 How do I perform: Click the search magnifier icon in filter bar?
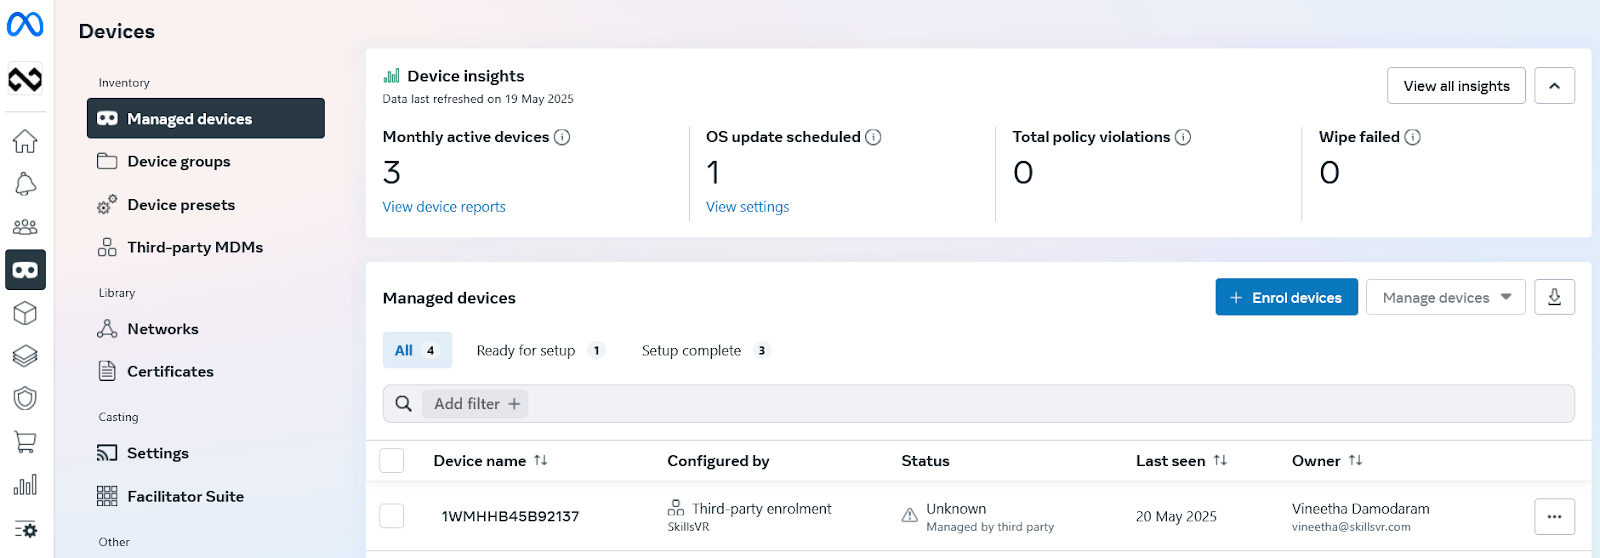point(403,404)
